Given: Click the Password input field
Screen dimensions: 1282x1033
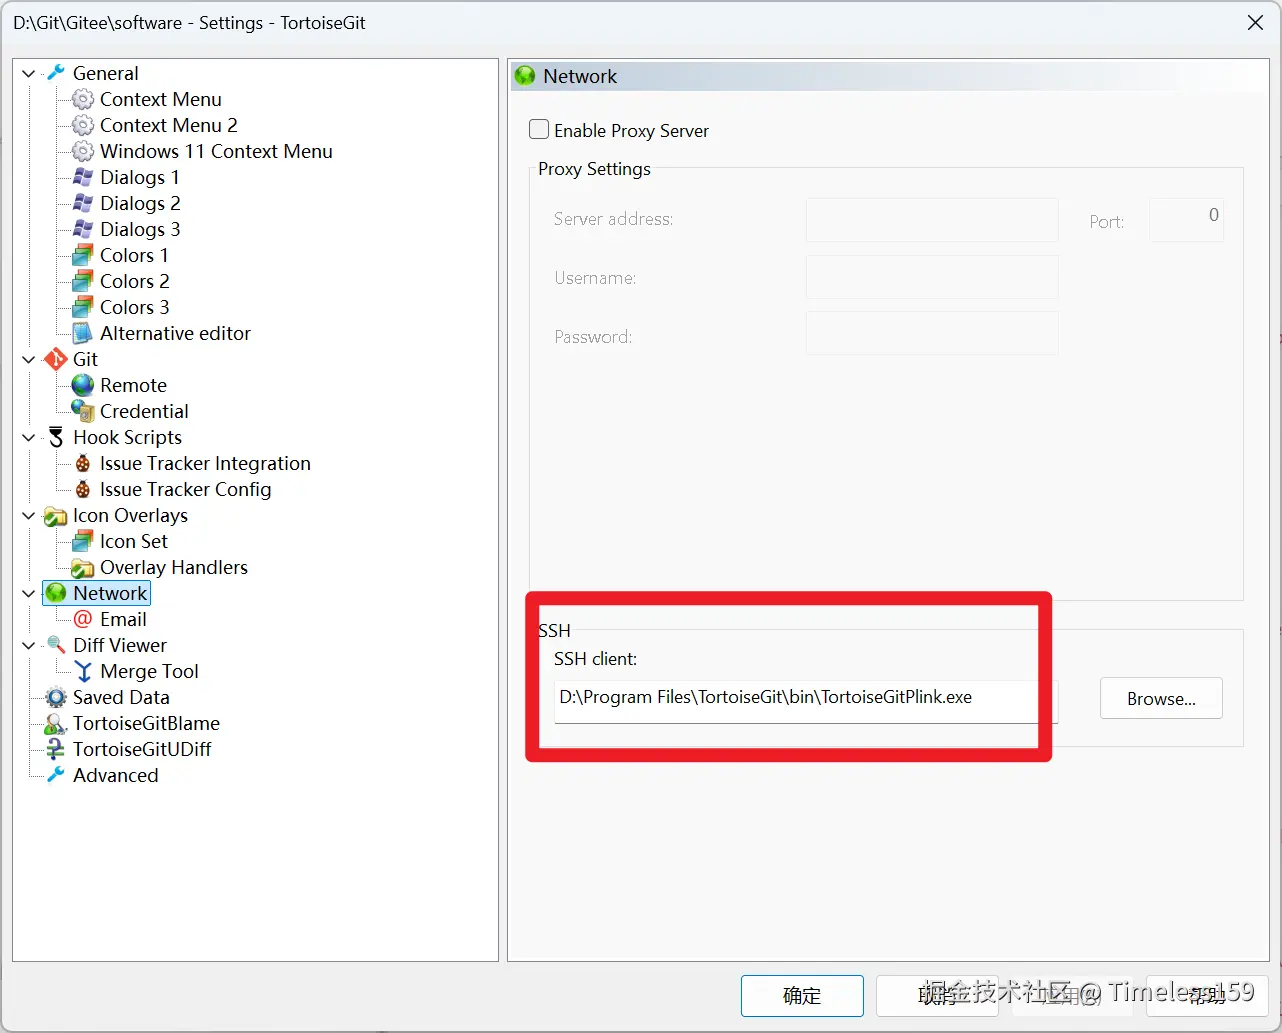Looking at the screenshot, I should click(x=932, y=333).
